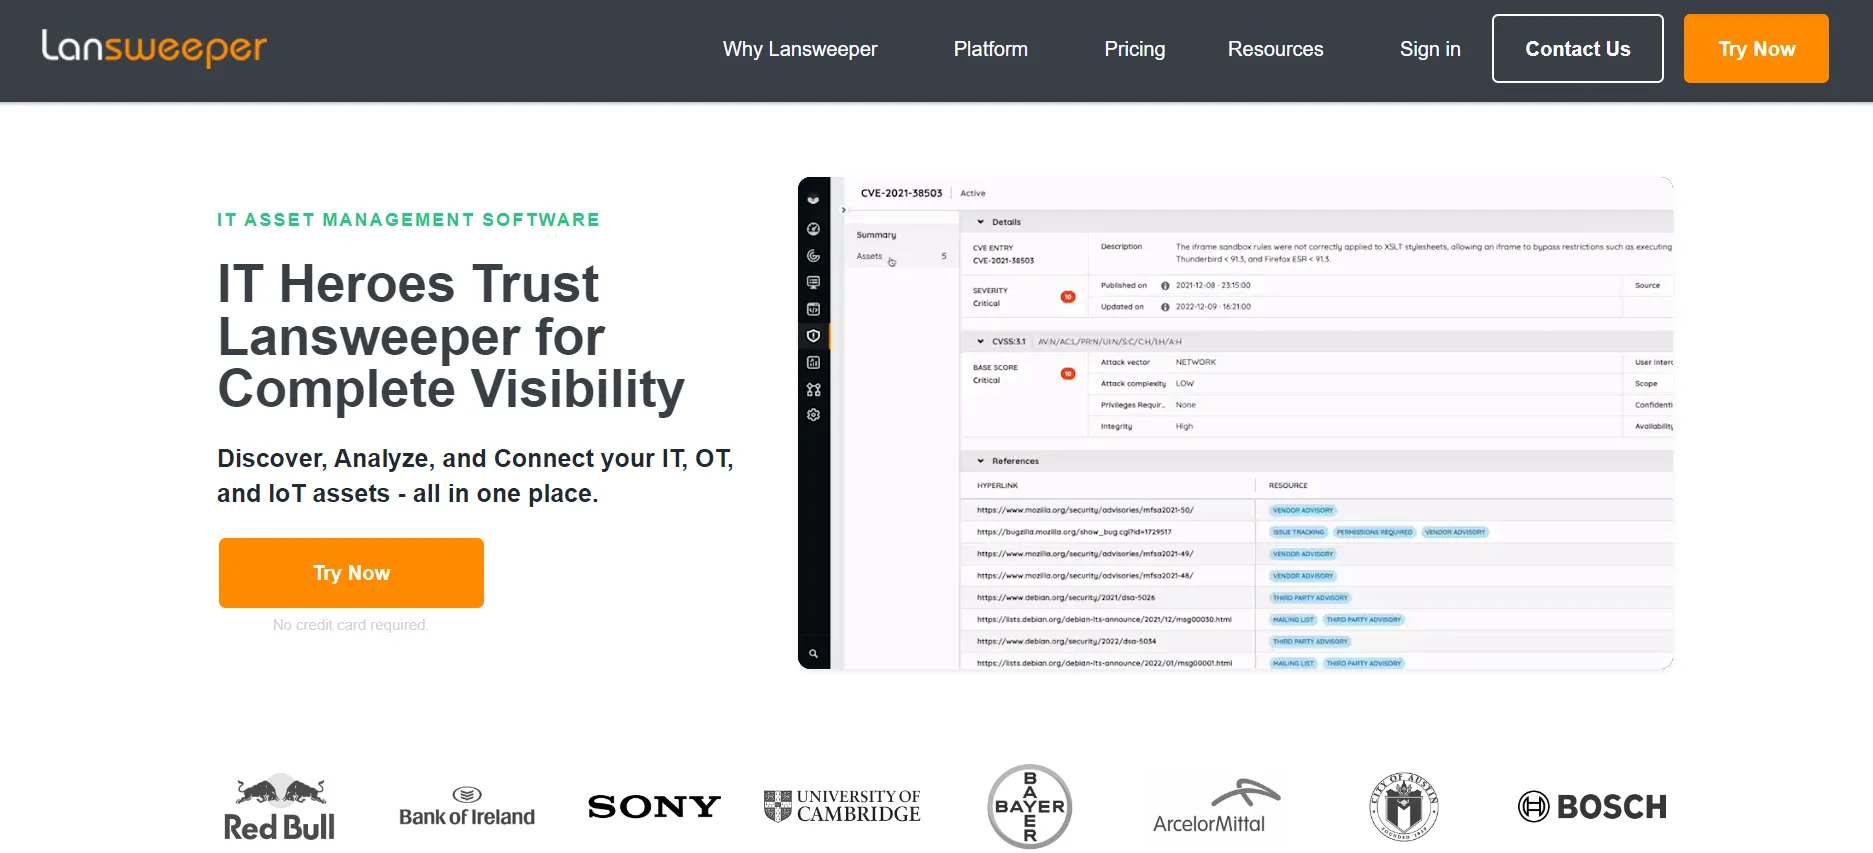Select the diagram nodes sidebar icon
The image size is (1873, 853).
click(x=813, y=389)
